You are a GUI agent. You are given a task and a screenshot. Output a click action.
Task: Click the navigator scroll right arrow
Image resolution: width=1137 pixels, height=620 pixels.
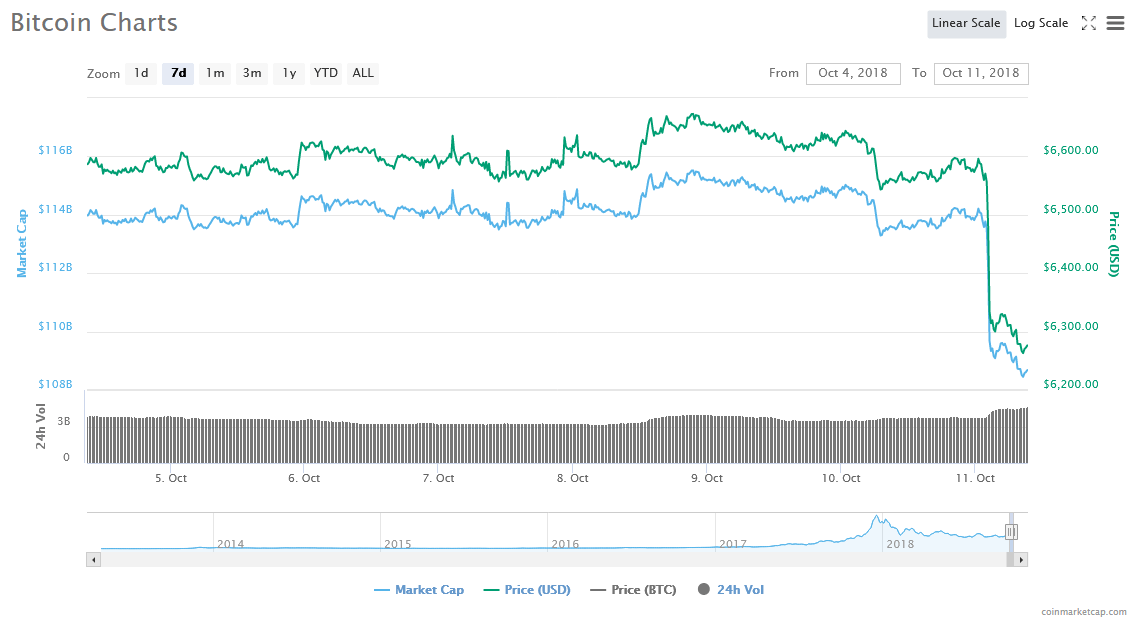1021,560
